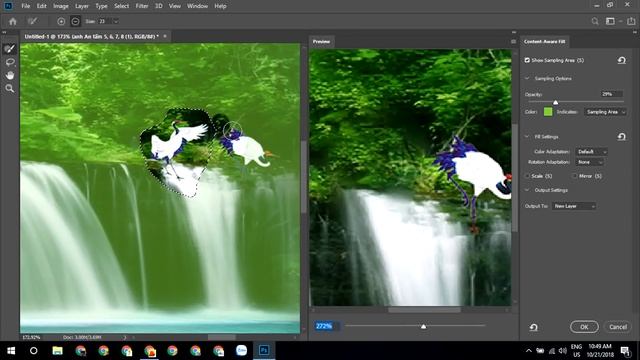This screenshot has height=360, width=640.
Task: Open the Zalo app in taskbar
Action: 241,351
